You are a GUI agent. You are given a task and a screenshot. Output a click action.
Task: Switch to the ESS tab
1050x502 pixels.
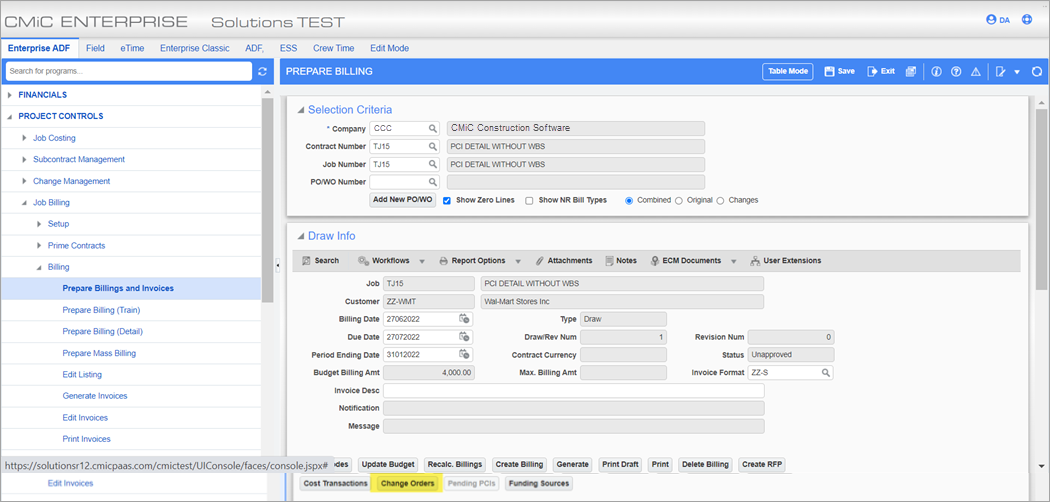(x=289, y=48)
